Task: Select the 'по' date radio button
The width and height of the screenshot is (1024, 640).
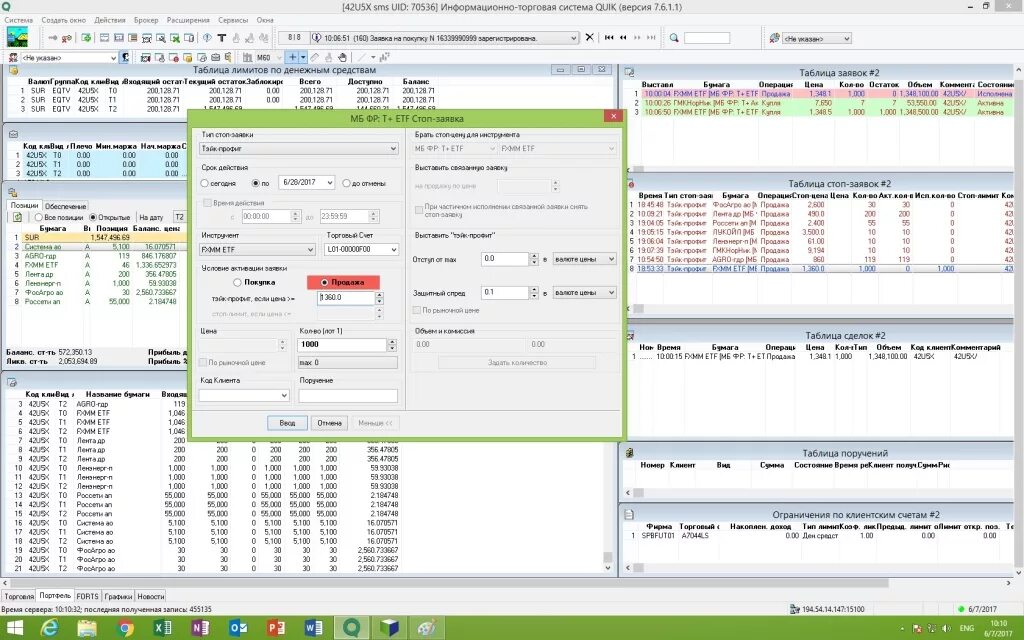Action: pos(255,184)
